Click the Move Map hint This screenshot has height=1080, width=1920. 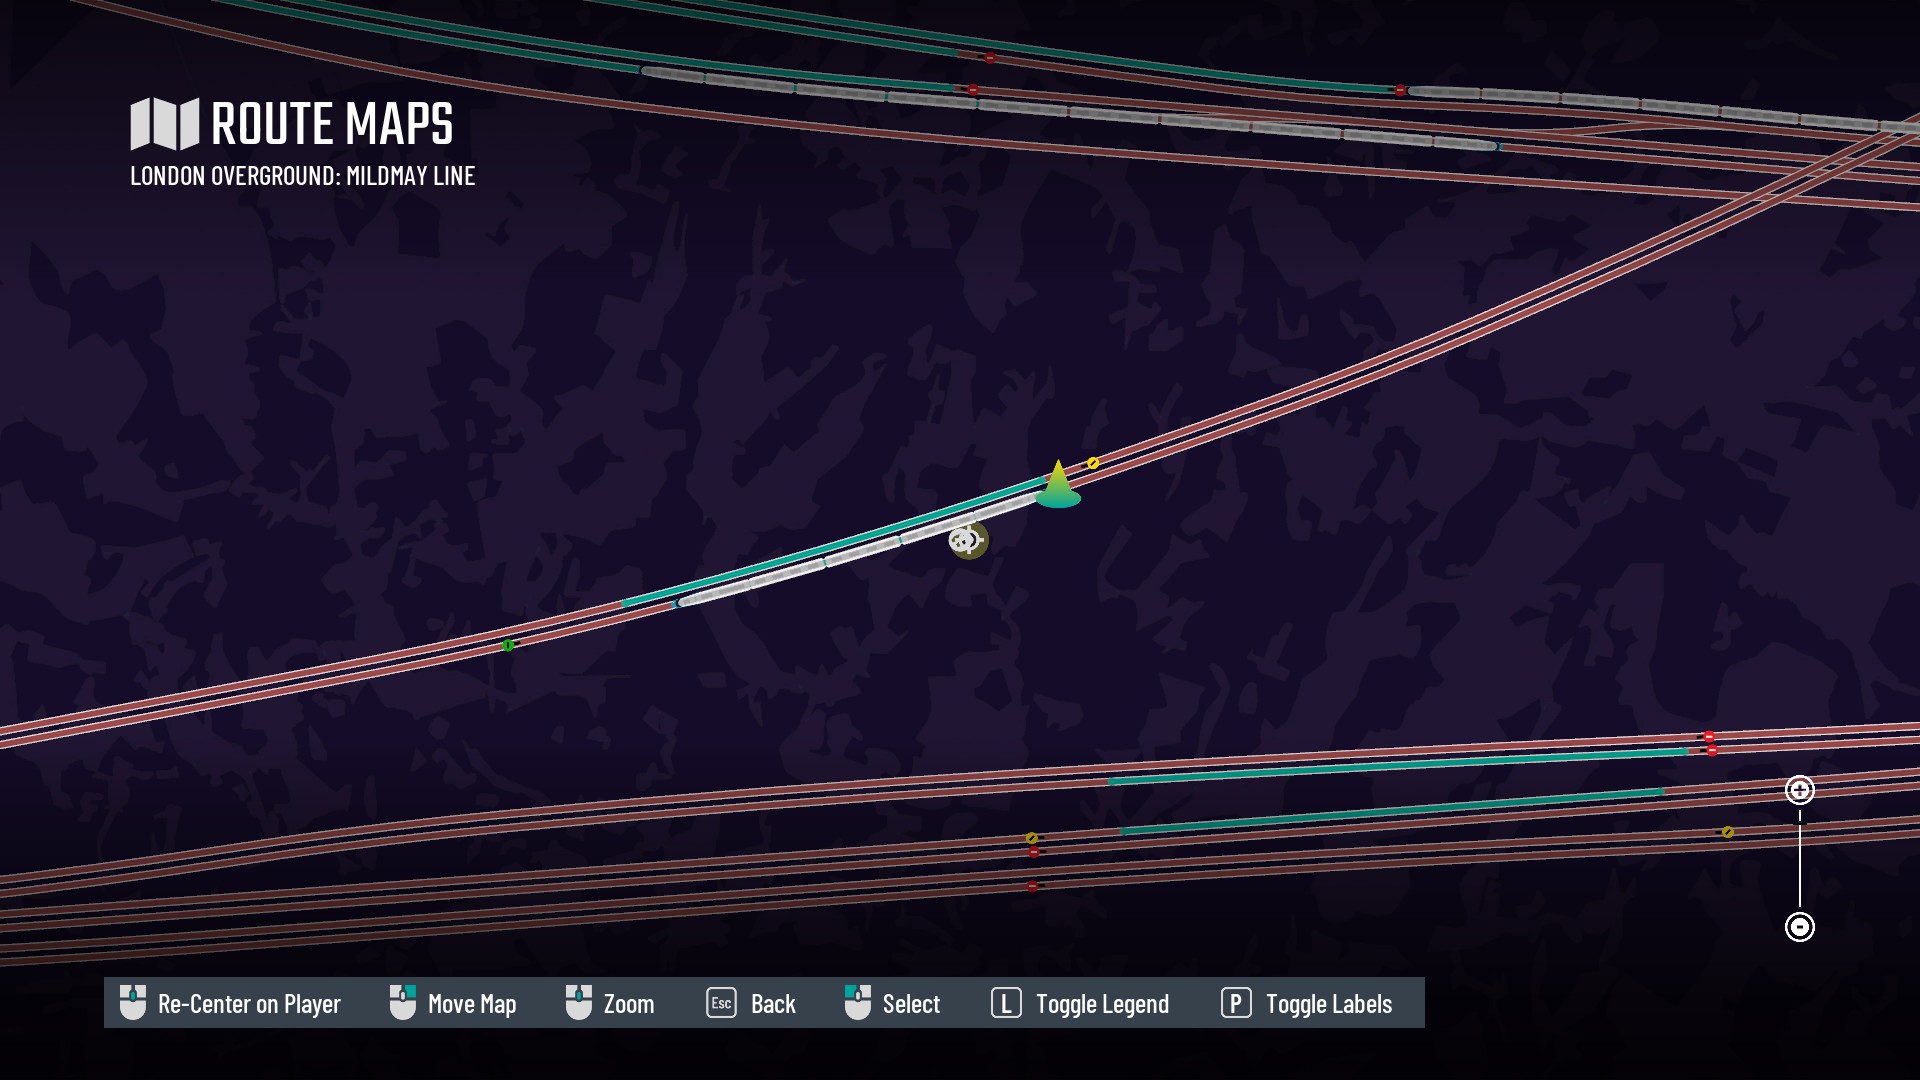pyautogui.click(x=453, y=1003)
